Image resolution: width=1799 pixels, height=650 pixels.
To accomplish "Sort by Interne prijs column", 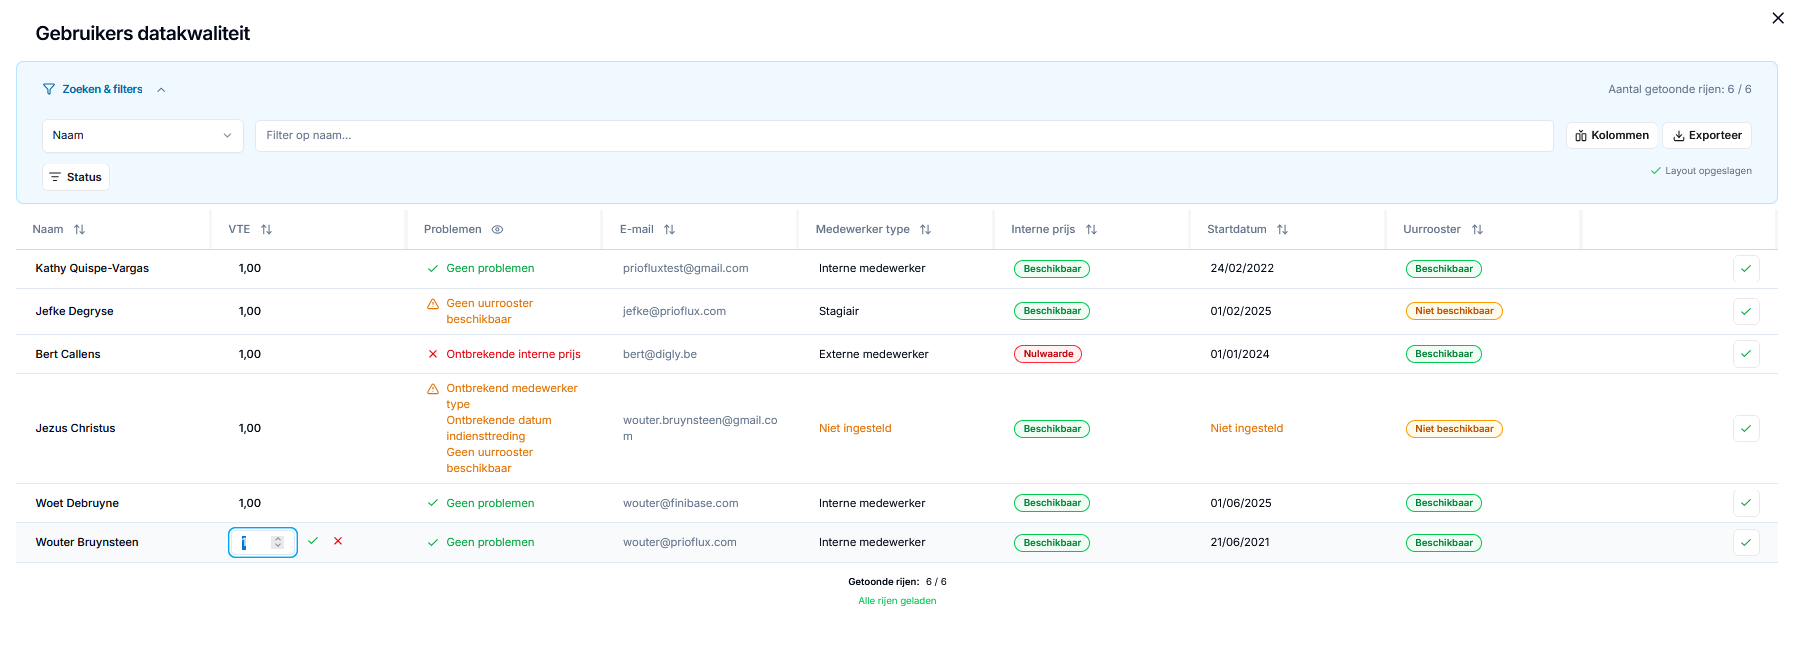I will tap(1091, 230).
